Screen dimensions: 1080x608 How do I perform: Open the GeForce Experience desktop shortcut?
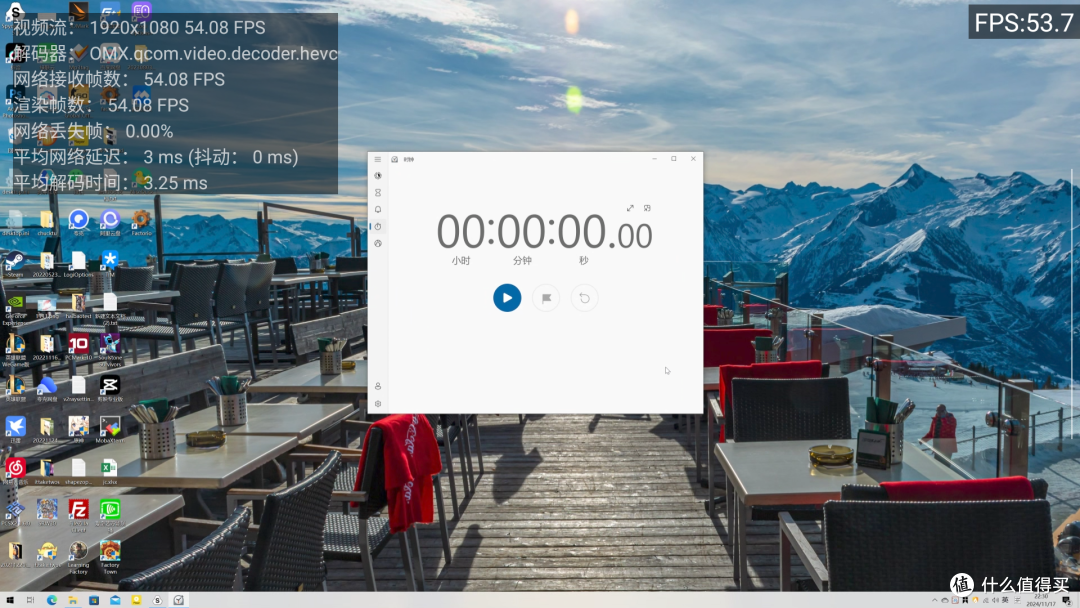[14, 309]
